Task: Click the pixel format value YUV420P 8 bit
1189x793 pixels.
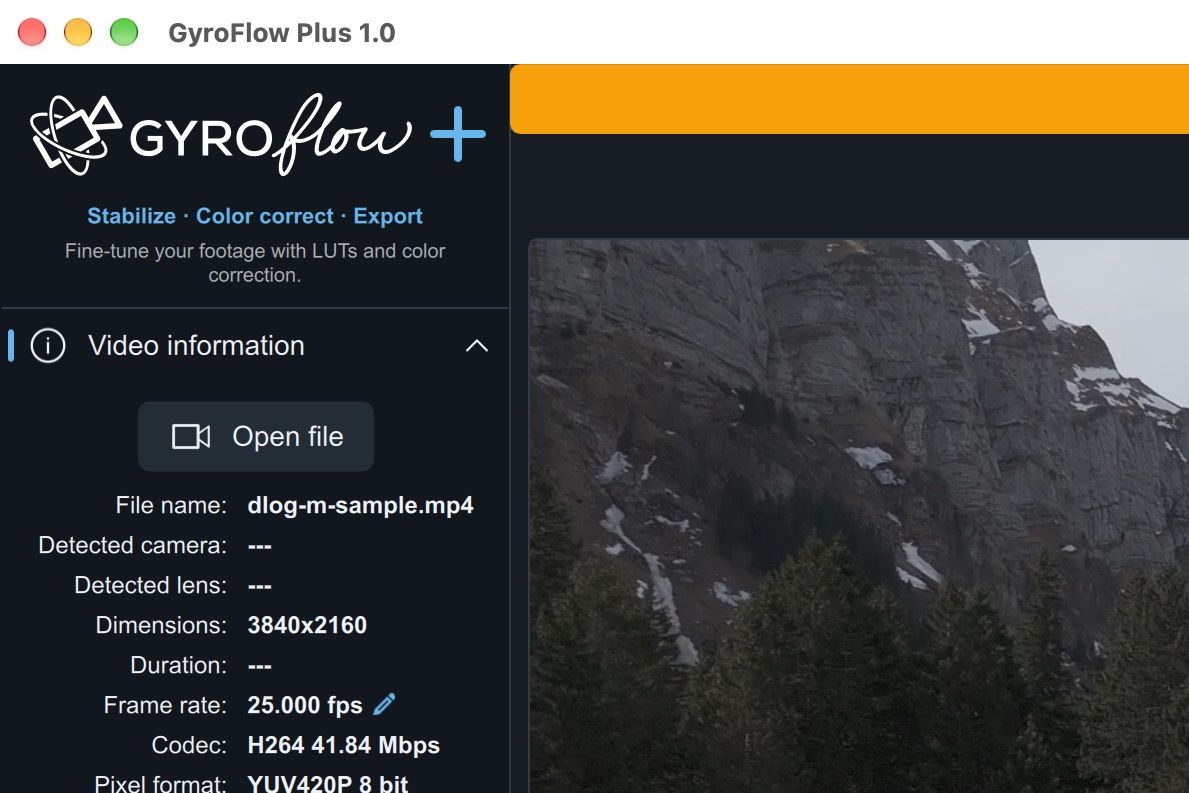Action: [x=328, y=783]
